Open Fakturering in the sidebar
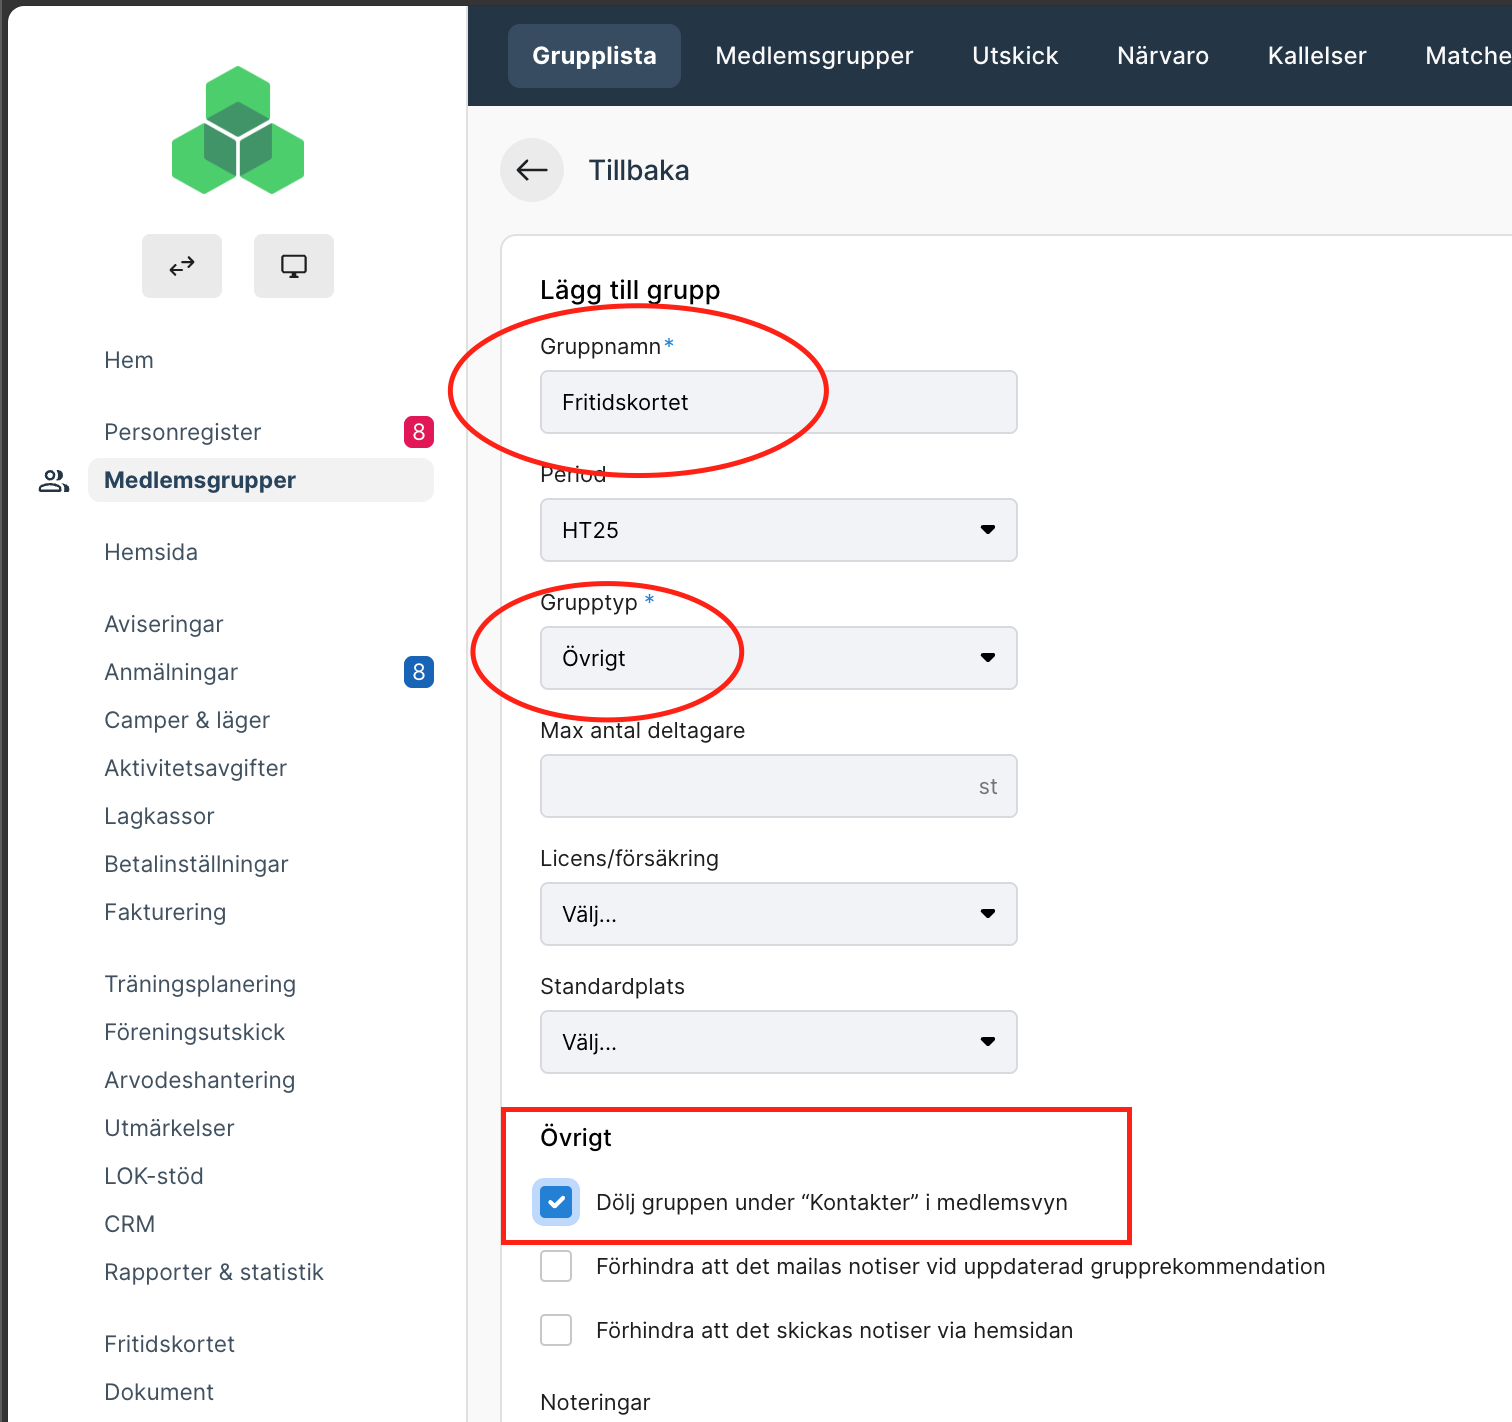This screenshot has height=1422, width=1512. [x=165, y=912]
